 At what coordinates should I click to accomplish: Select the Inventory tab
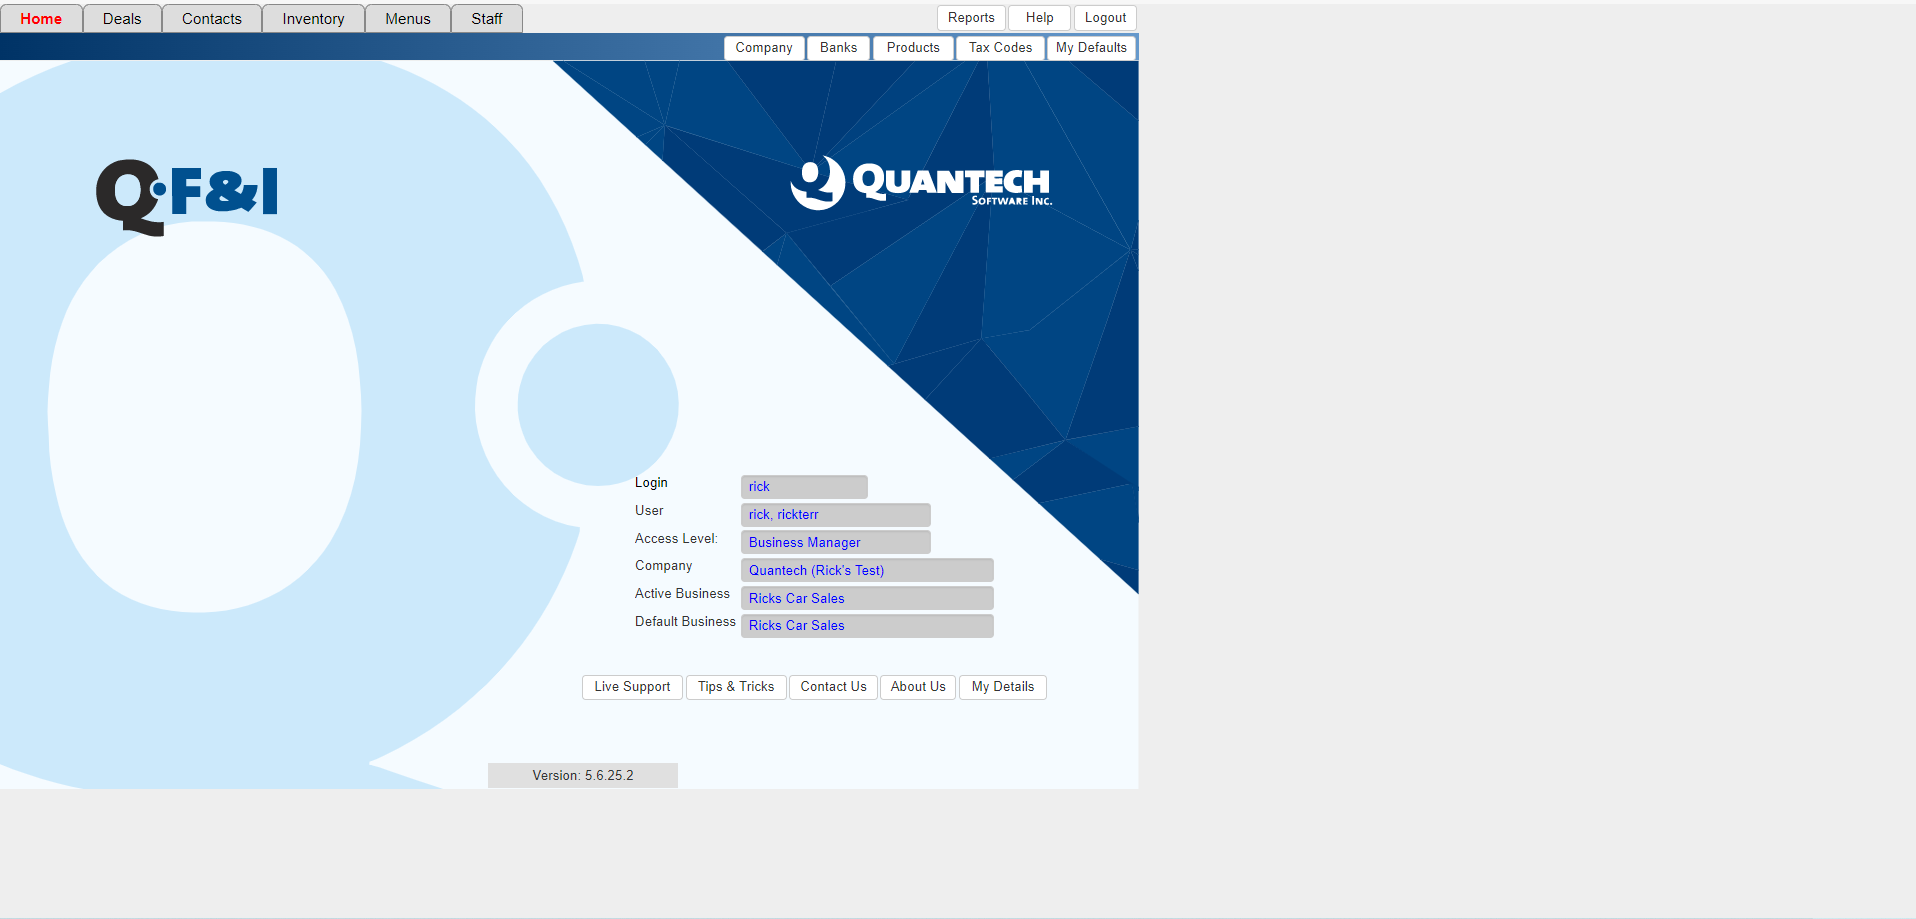(312, 18)
